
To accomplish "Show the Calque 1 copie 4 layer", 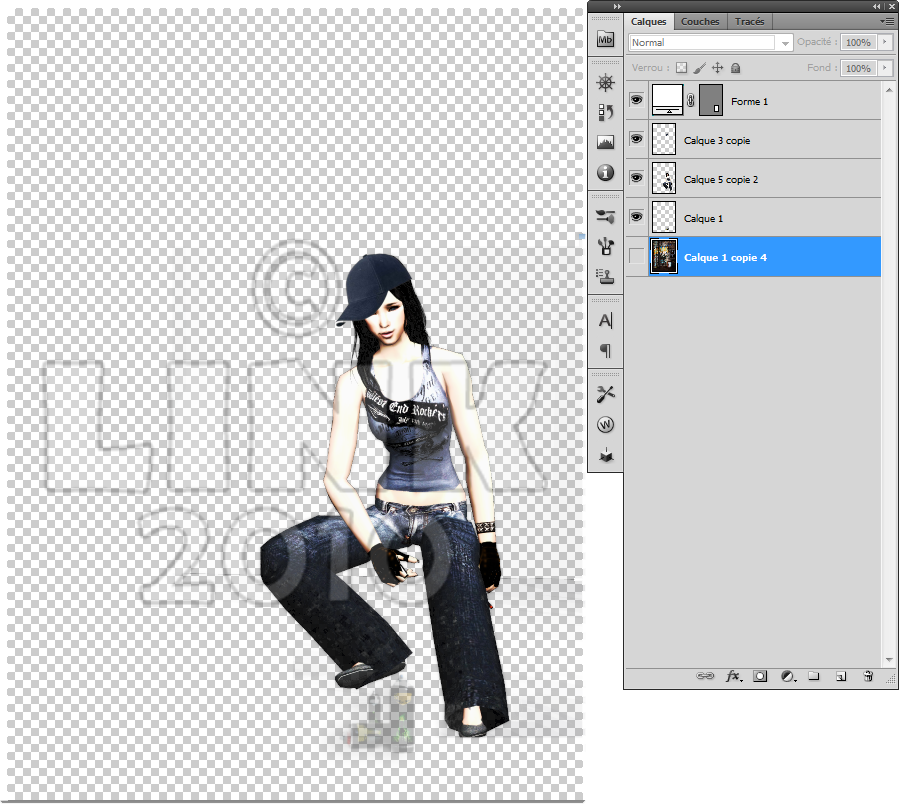I will [636, 257].
